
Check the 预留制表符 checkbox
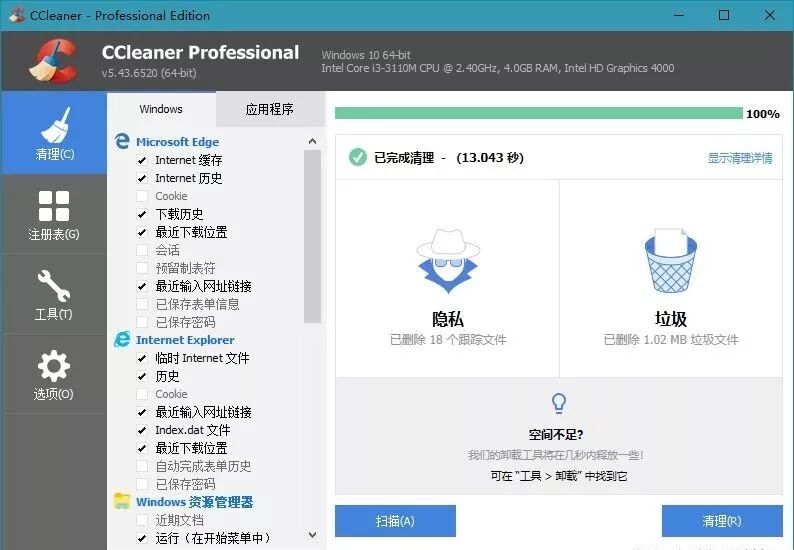pyautogui.click(x=142, y=268)
